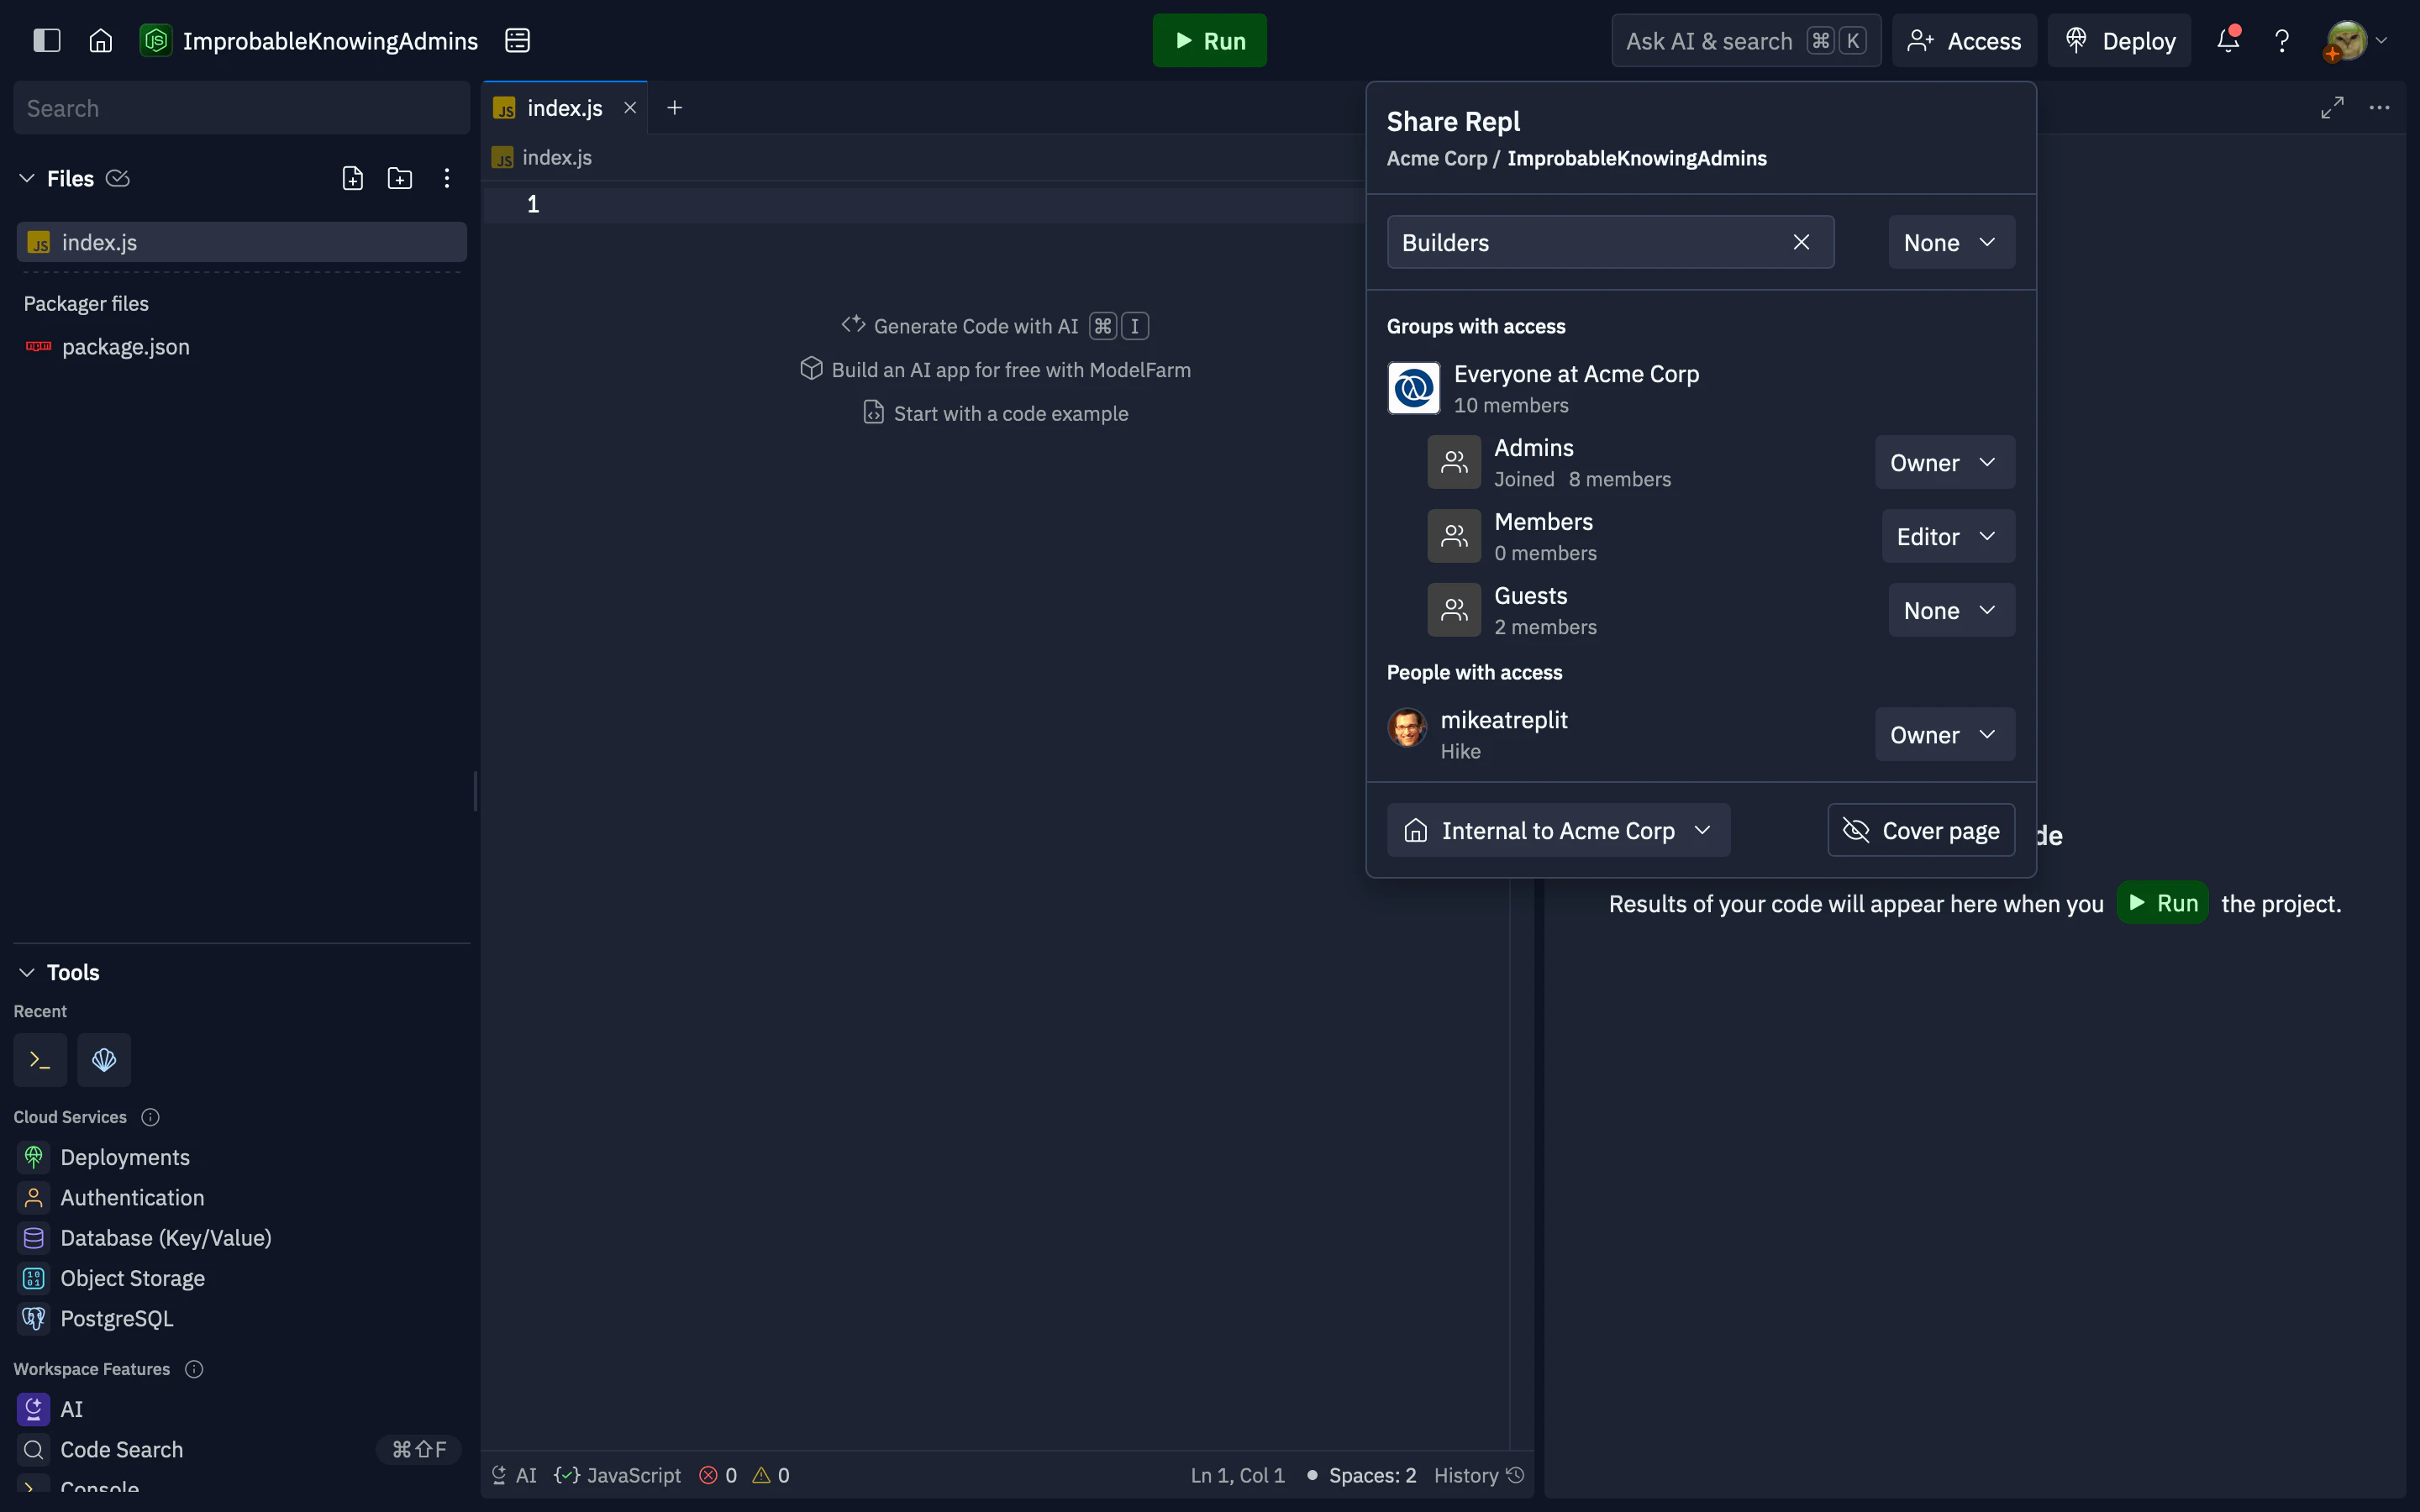Change Members Editor role dropdown
The height and width of the screenshot is (1512, 2420).
click(1948, 536)
